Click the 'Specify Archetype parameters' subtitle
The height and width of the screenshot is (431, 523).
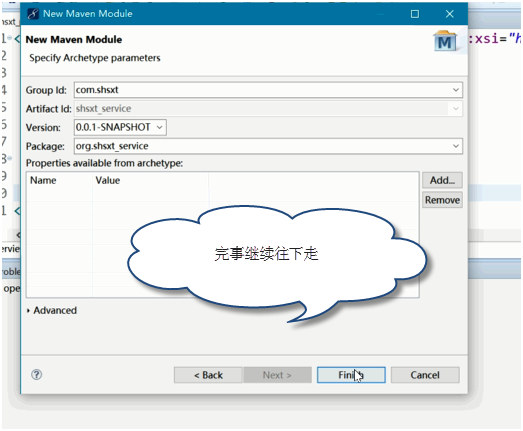tap(95, 58)
